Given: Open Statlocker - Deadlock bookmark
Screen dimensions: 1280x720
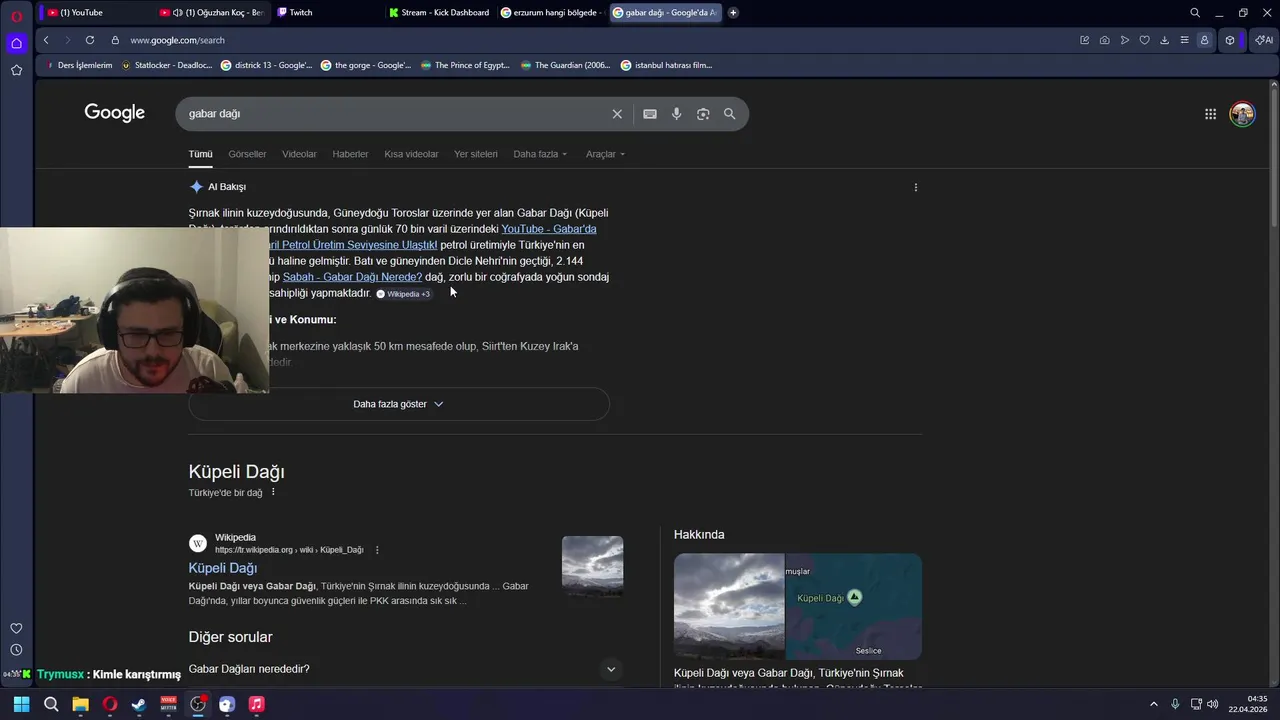Looking at the screenshot, I should coord(167,65).
